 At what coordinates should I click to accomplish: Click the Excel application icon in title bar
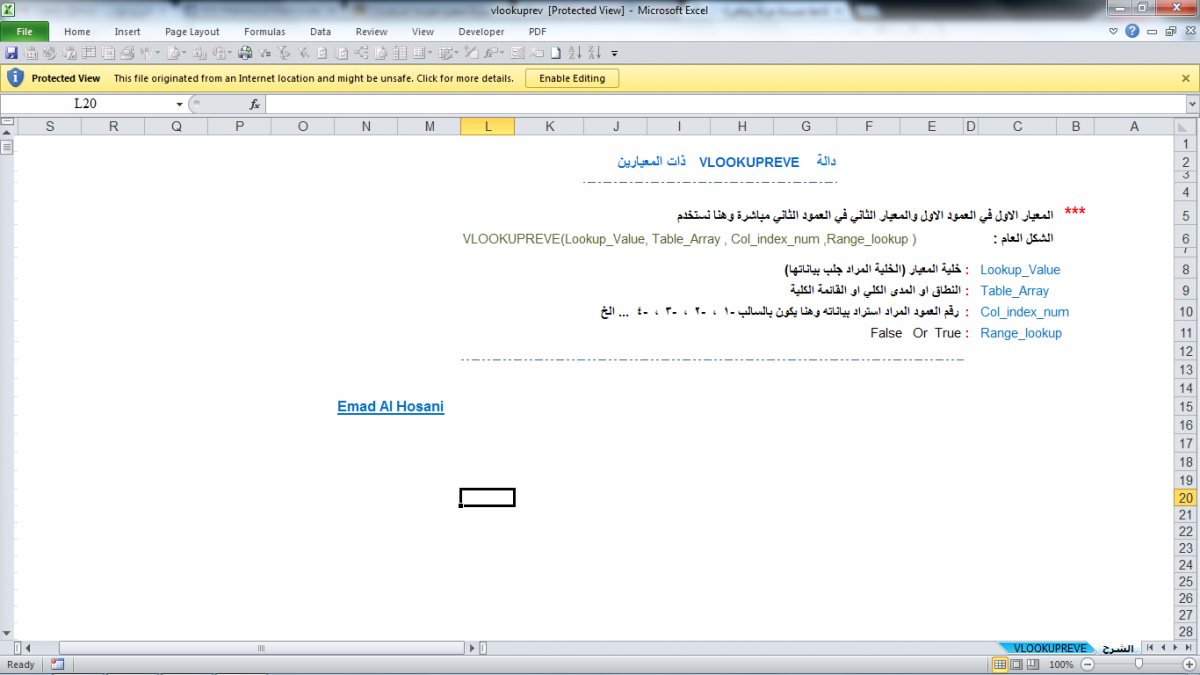9,9
